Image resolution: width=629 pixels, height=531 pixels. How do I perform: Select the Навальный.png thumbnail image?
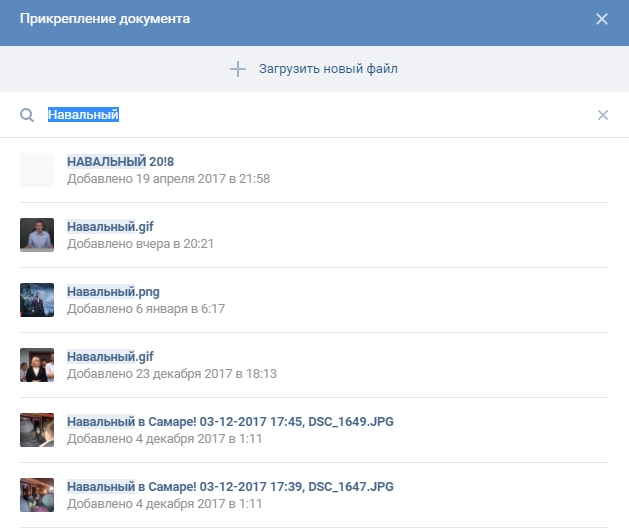pyautogui.click(x=37, y=300)
